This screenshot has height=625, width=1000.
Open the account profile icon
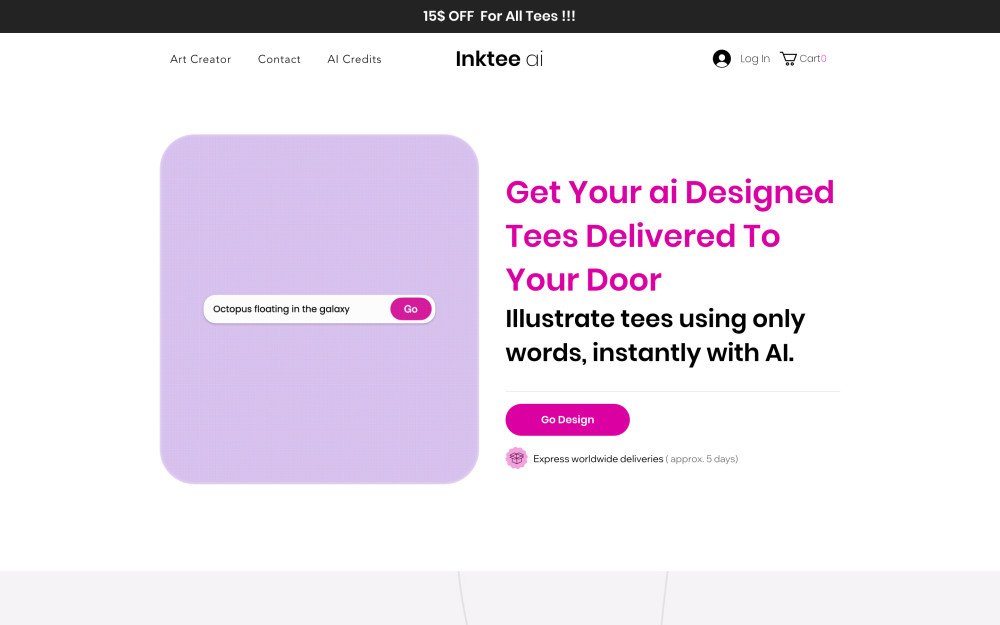(721, 58)
